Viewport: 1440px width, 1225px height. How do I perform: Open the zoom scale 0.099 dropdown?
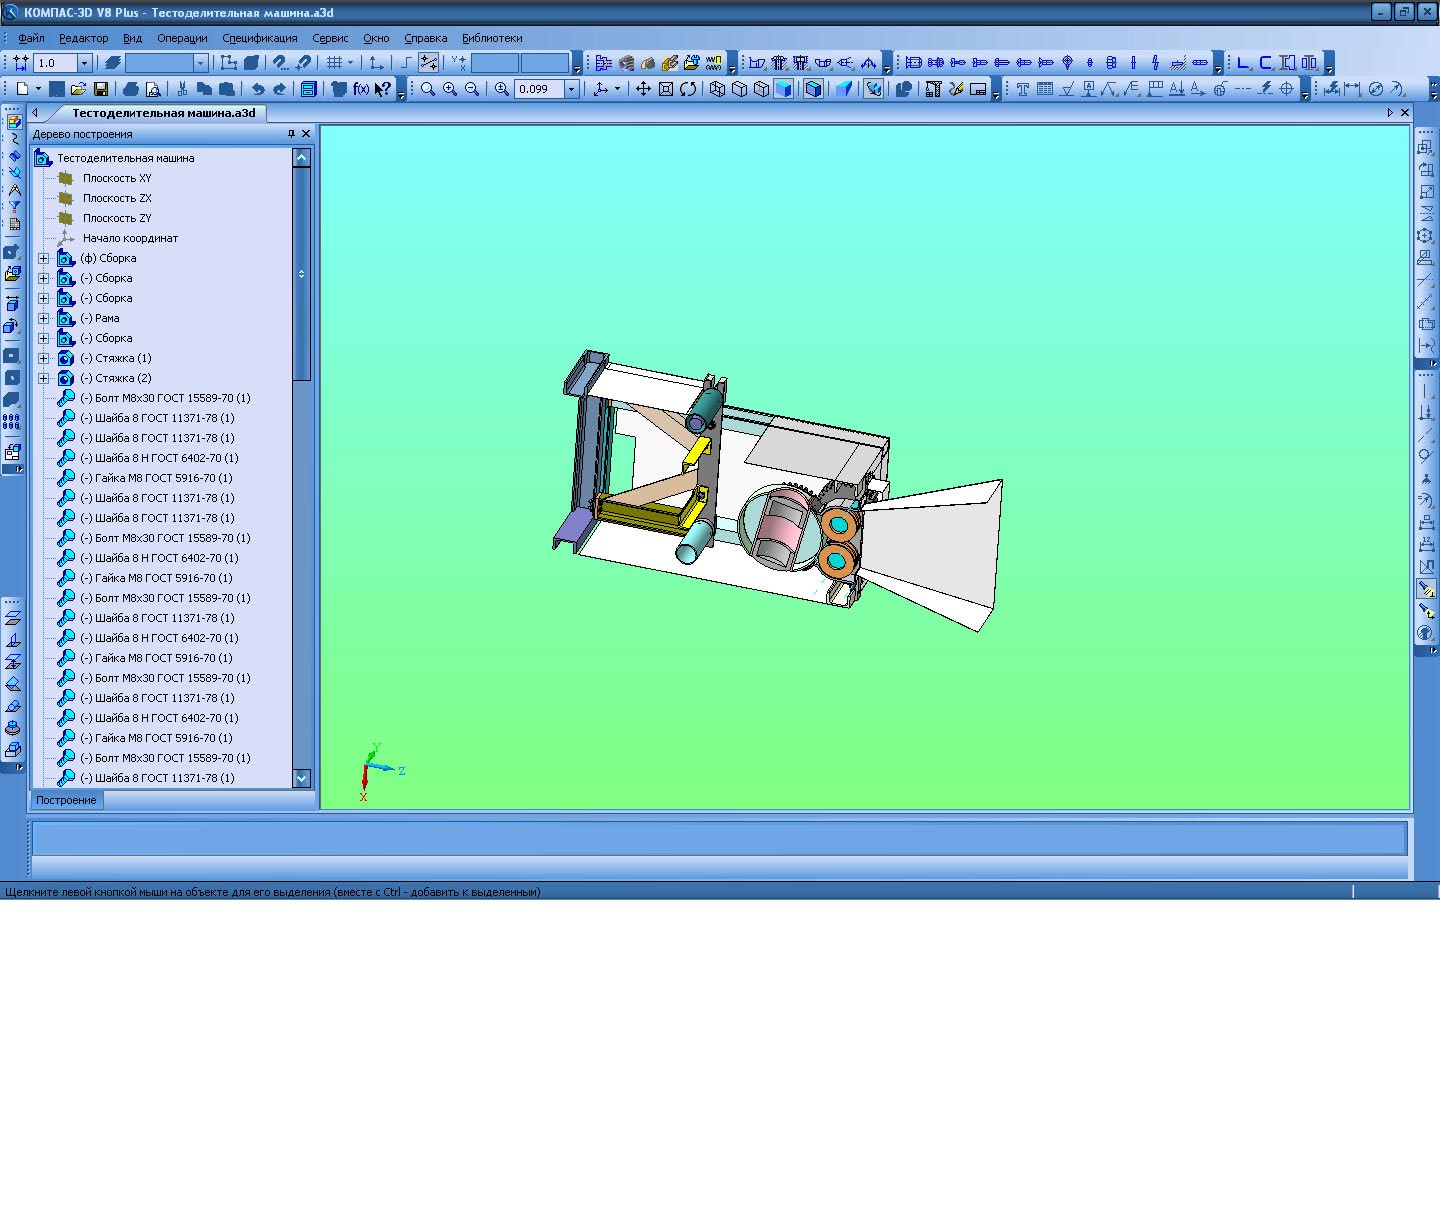pyautogui.click(x=572, y=89)
